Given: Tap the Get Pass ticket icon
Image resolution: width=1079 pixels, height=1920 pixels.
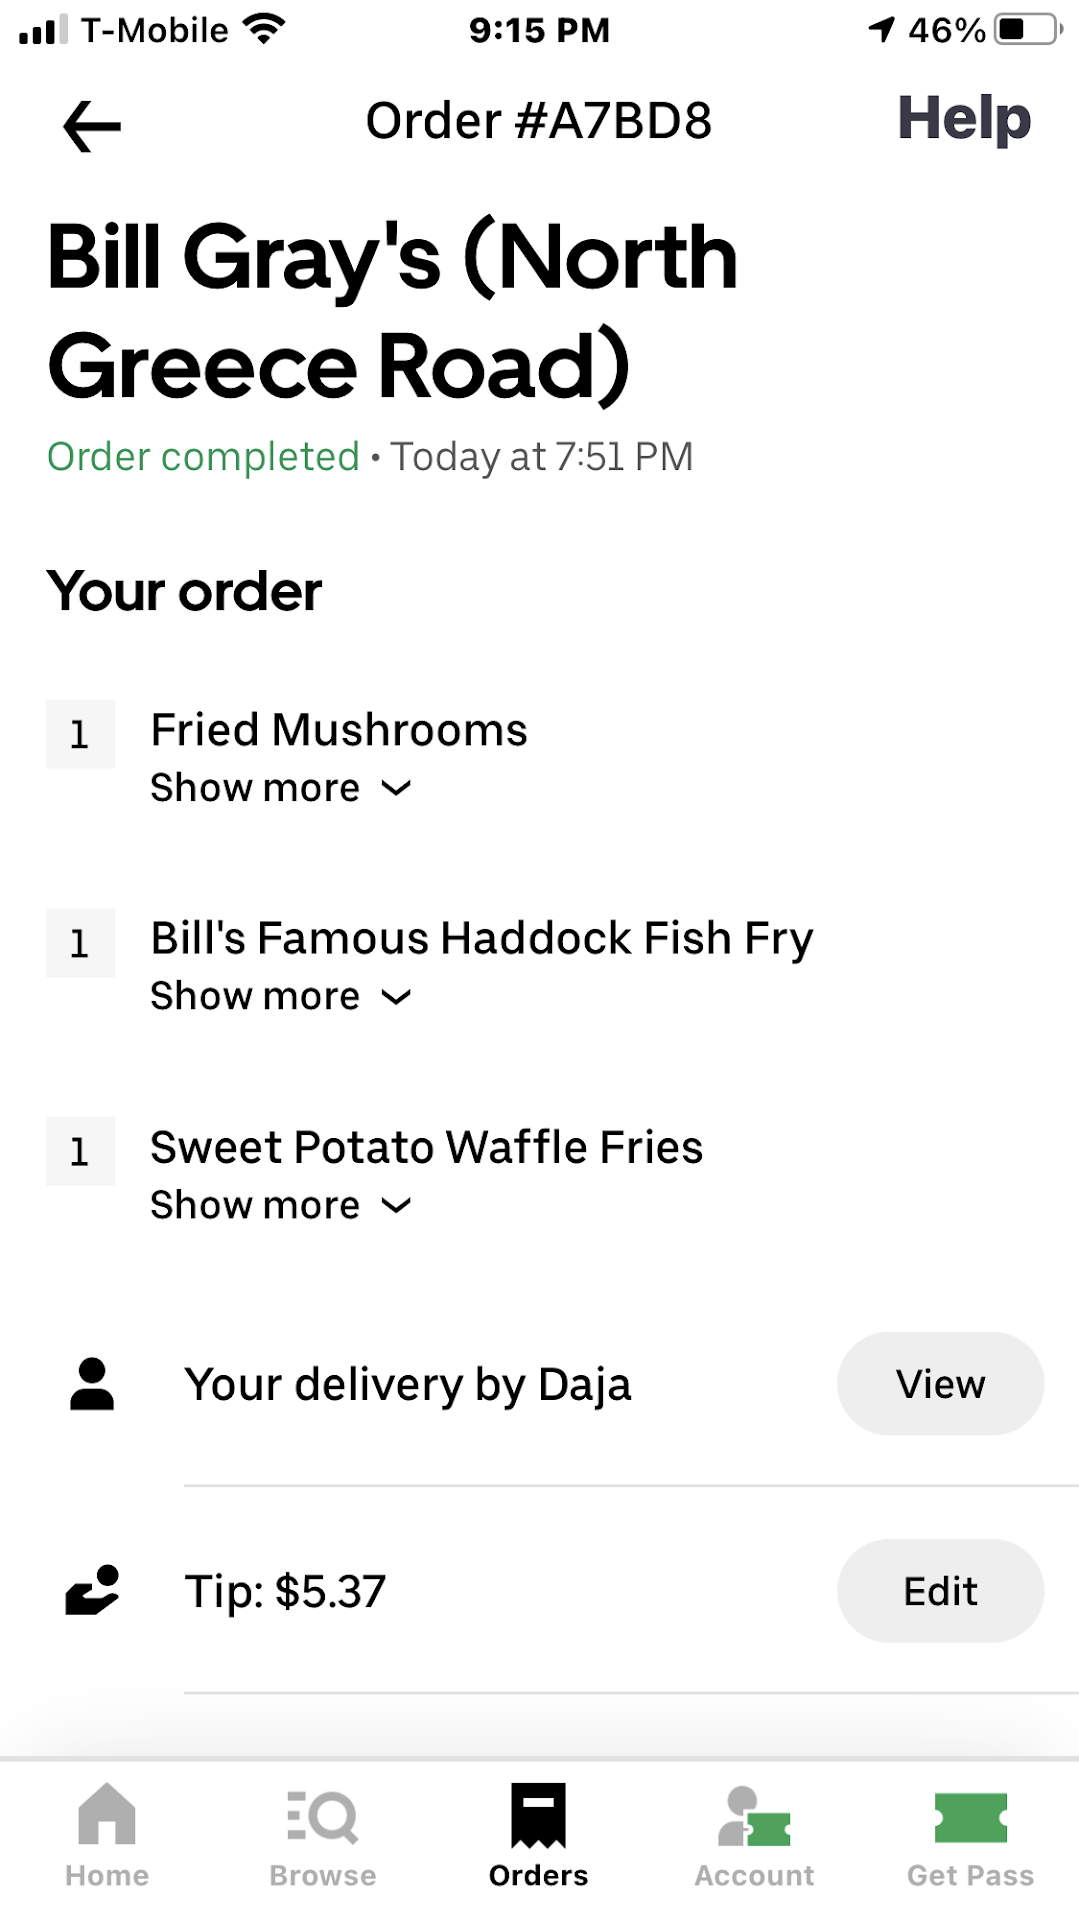Looking at the screenshot, I should [970, 1817].
